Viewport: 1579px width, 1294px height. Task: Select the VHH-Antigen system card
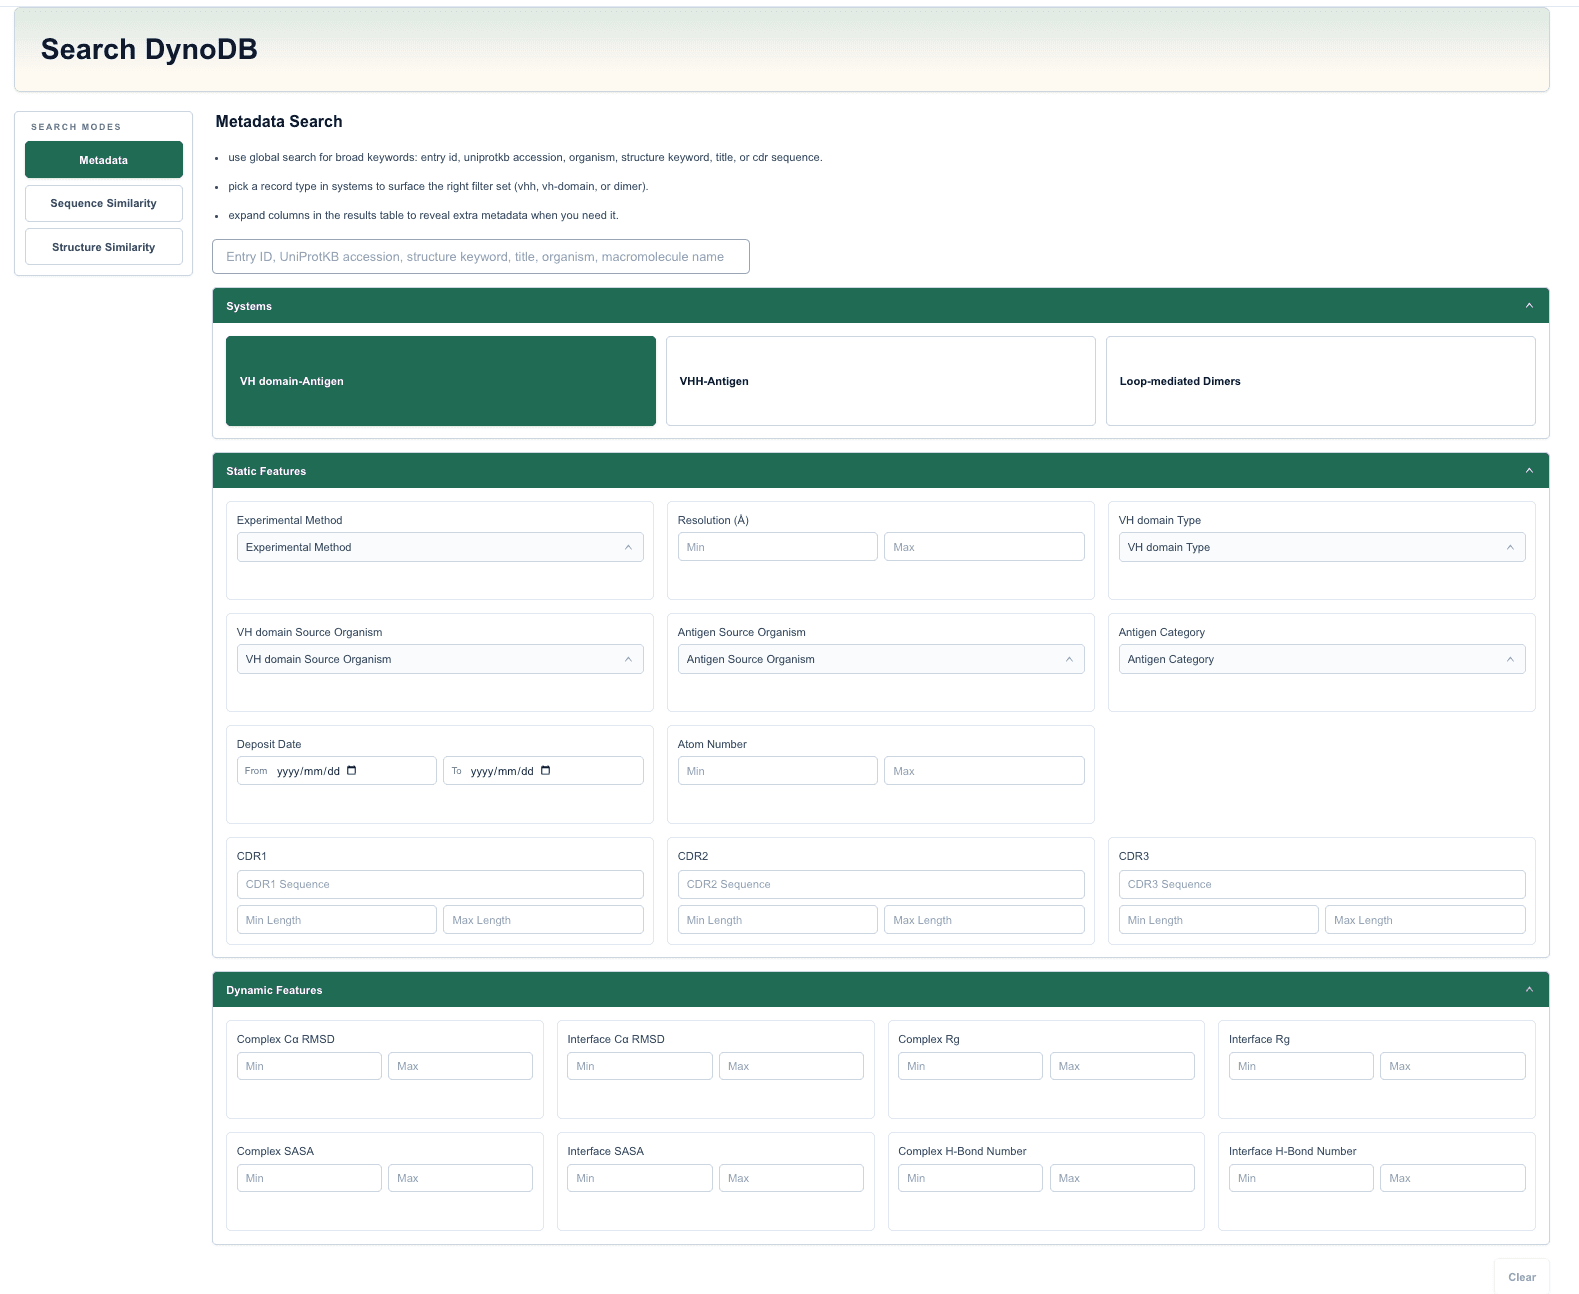(881, 381)
